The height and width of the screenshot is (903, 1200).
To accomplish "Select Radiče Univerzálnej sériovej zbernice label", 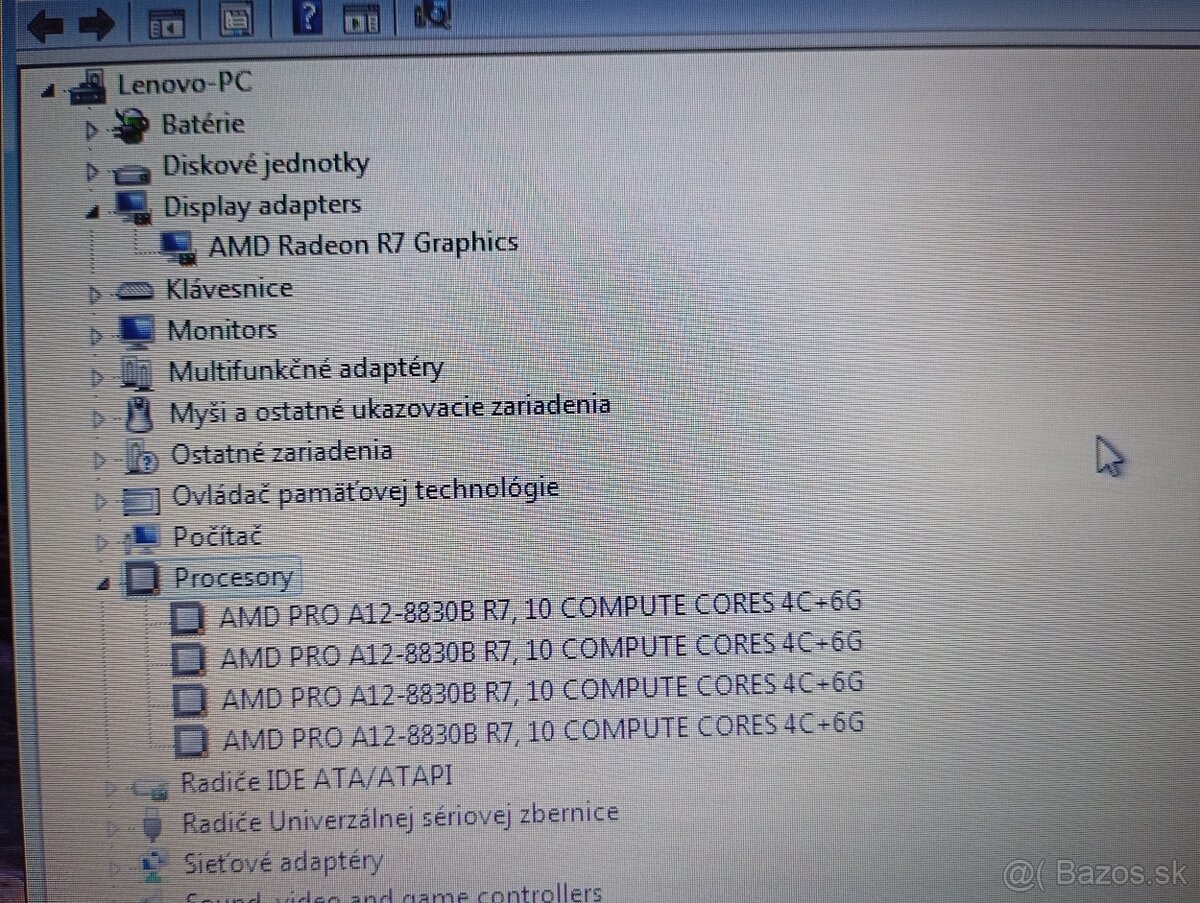I will click(401, 819).
